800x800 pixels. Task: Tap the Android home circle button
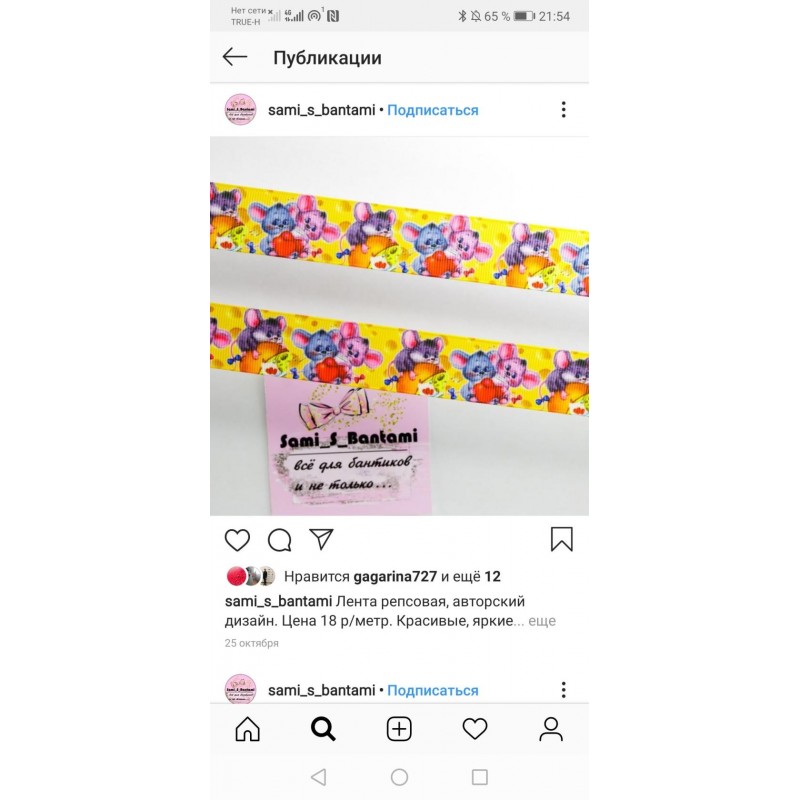pos(399,777)
